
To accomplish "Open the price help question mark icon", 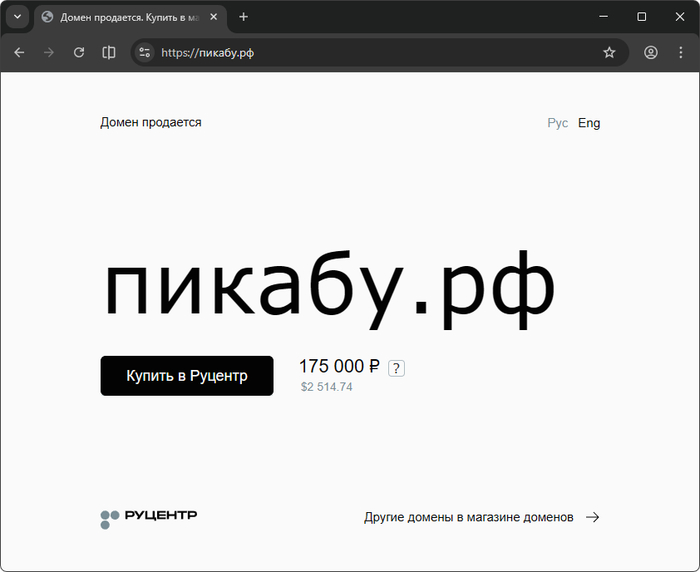I will pyautogui.click(x=396, y=368).
